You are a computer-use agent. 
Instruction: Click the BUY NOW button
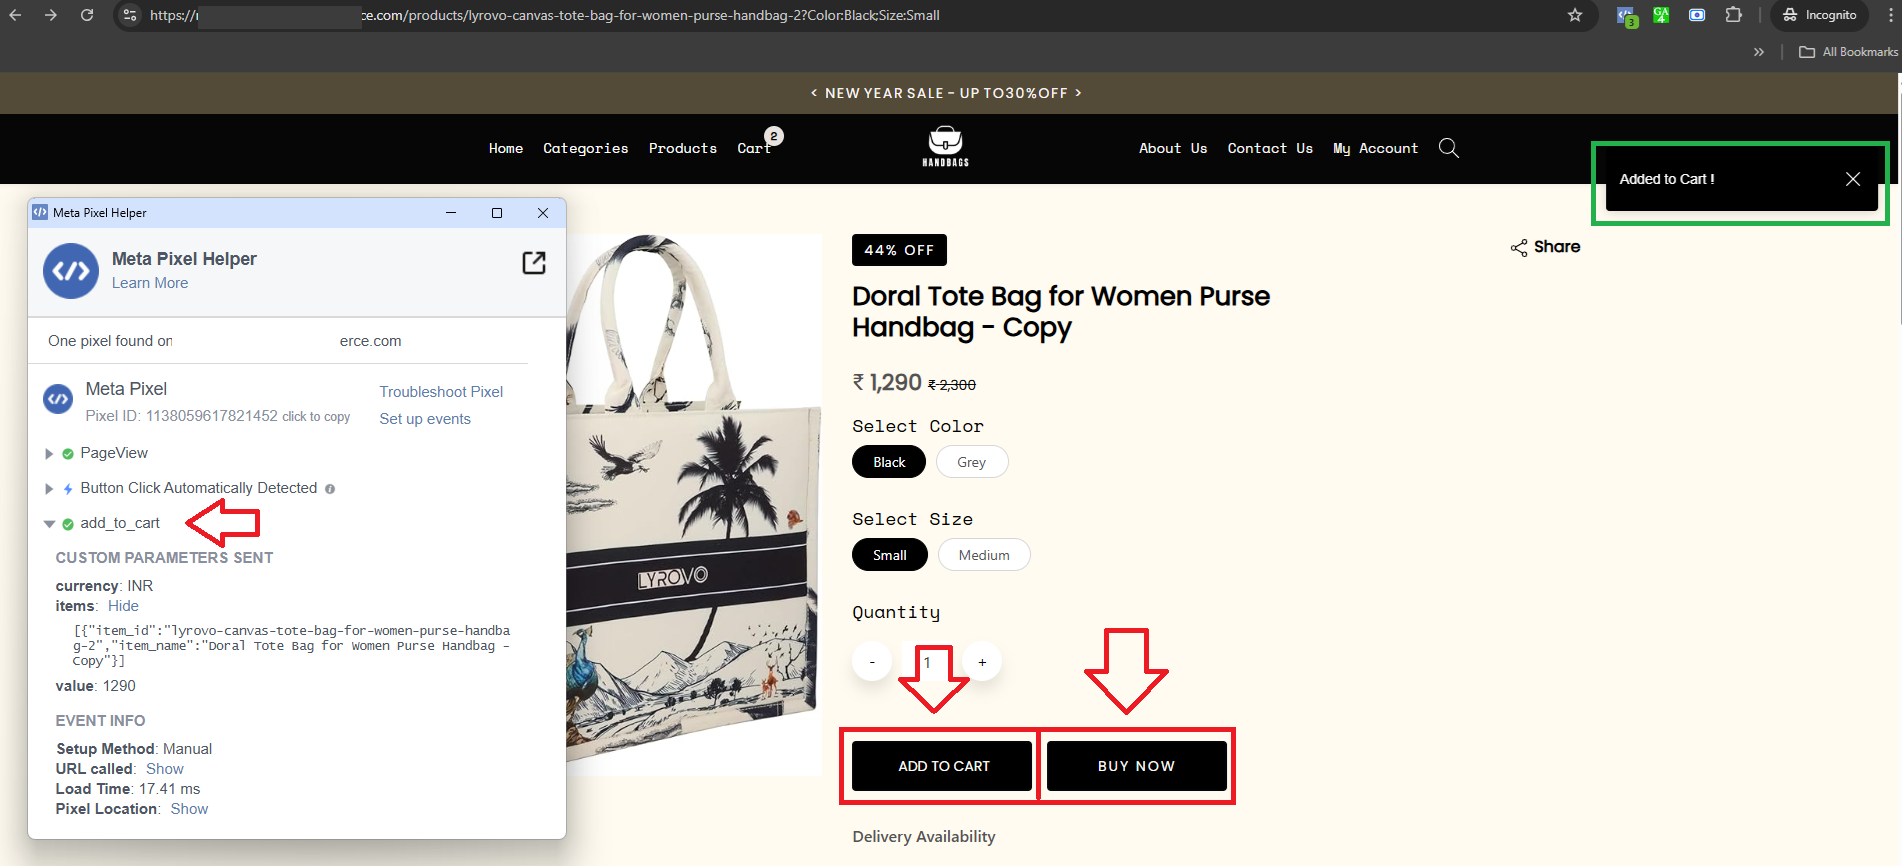1137,766
